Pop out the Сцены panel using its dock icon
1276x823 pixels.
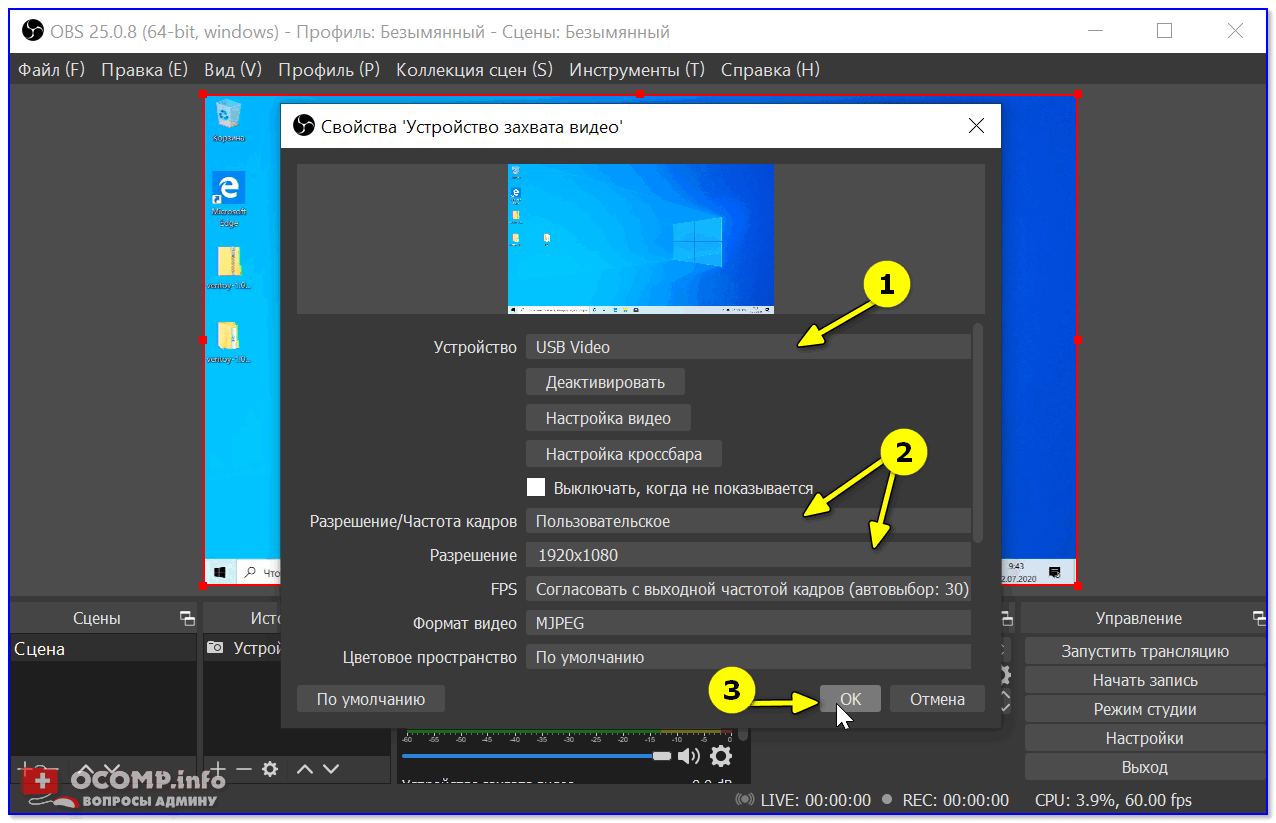tap(186, 618)
